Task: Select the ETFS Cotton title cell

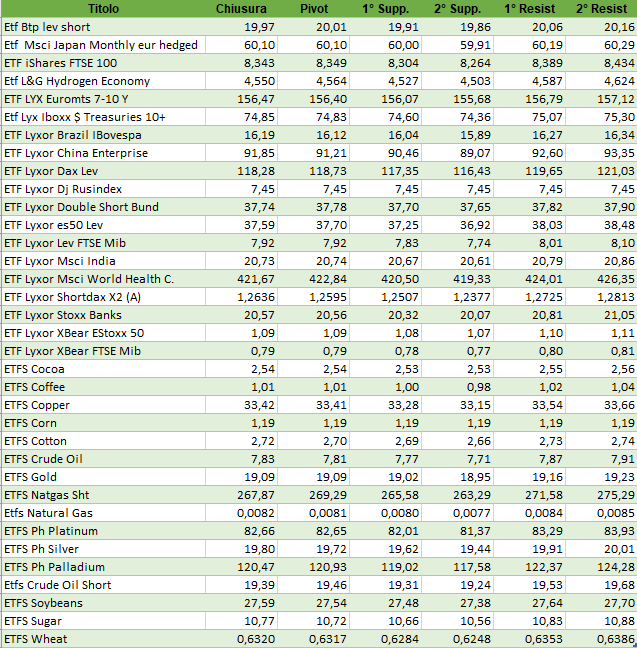Action: click(x=103, y=441)
